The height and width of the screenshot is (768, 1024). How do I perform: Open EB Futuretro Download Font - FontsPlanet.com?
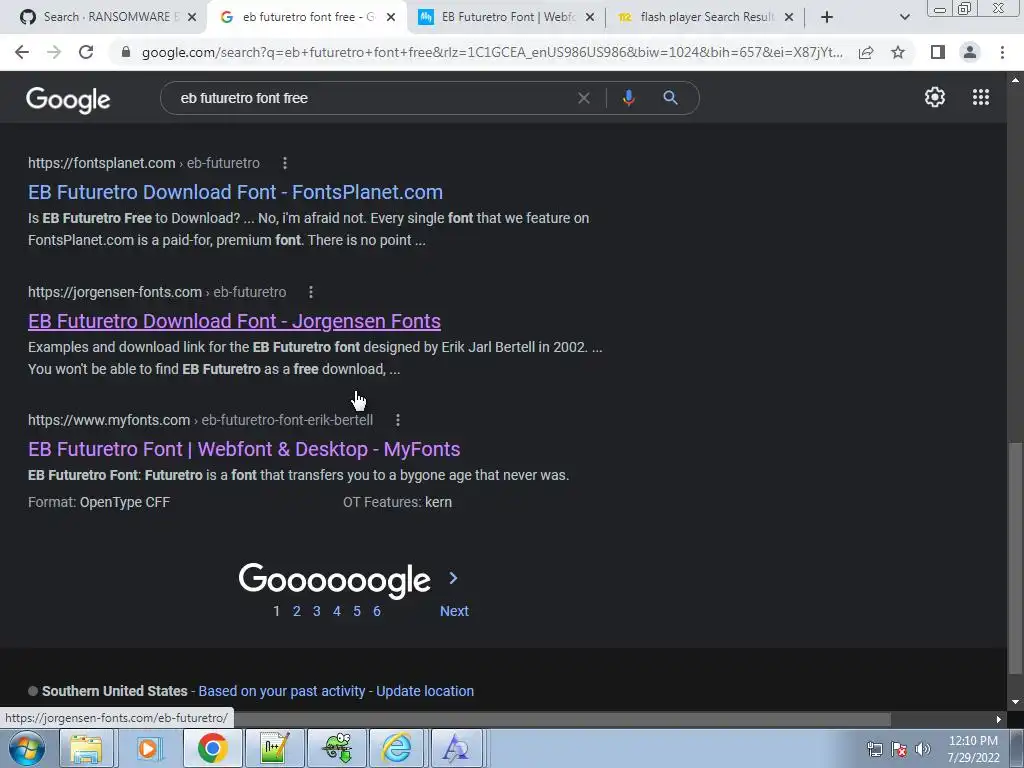tap(235, 192)
